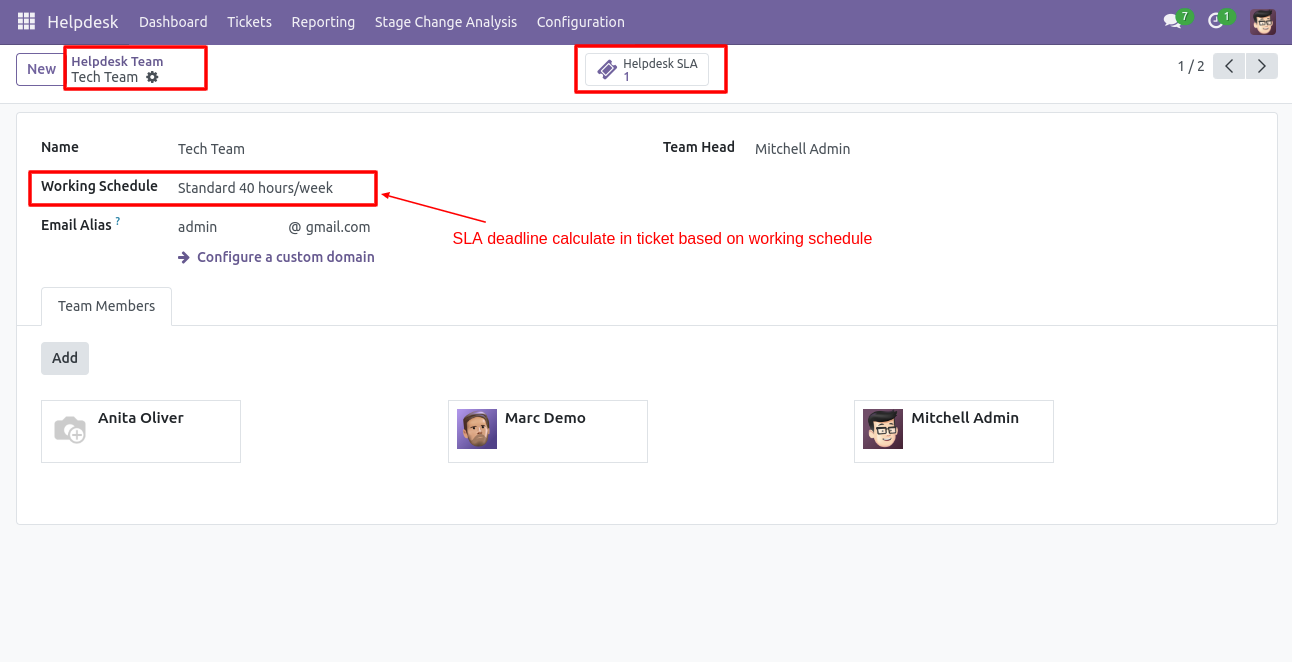Viewport: 1292px width, 662px height.
Task: Follow the Configure a custom domain link
Action: pyautogui.click(x=276, y=257)
